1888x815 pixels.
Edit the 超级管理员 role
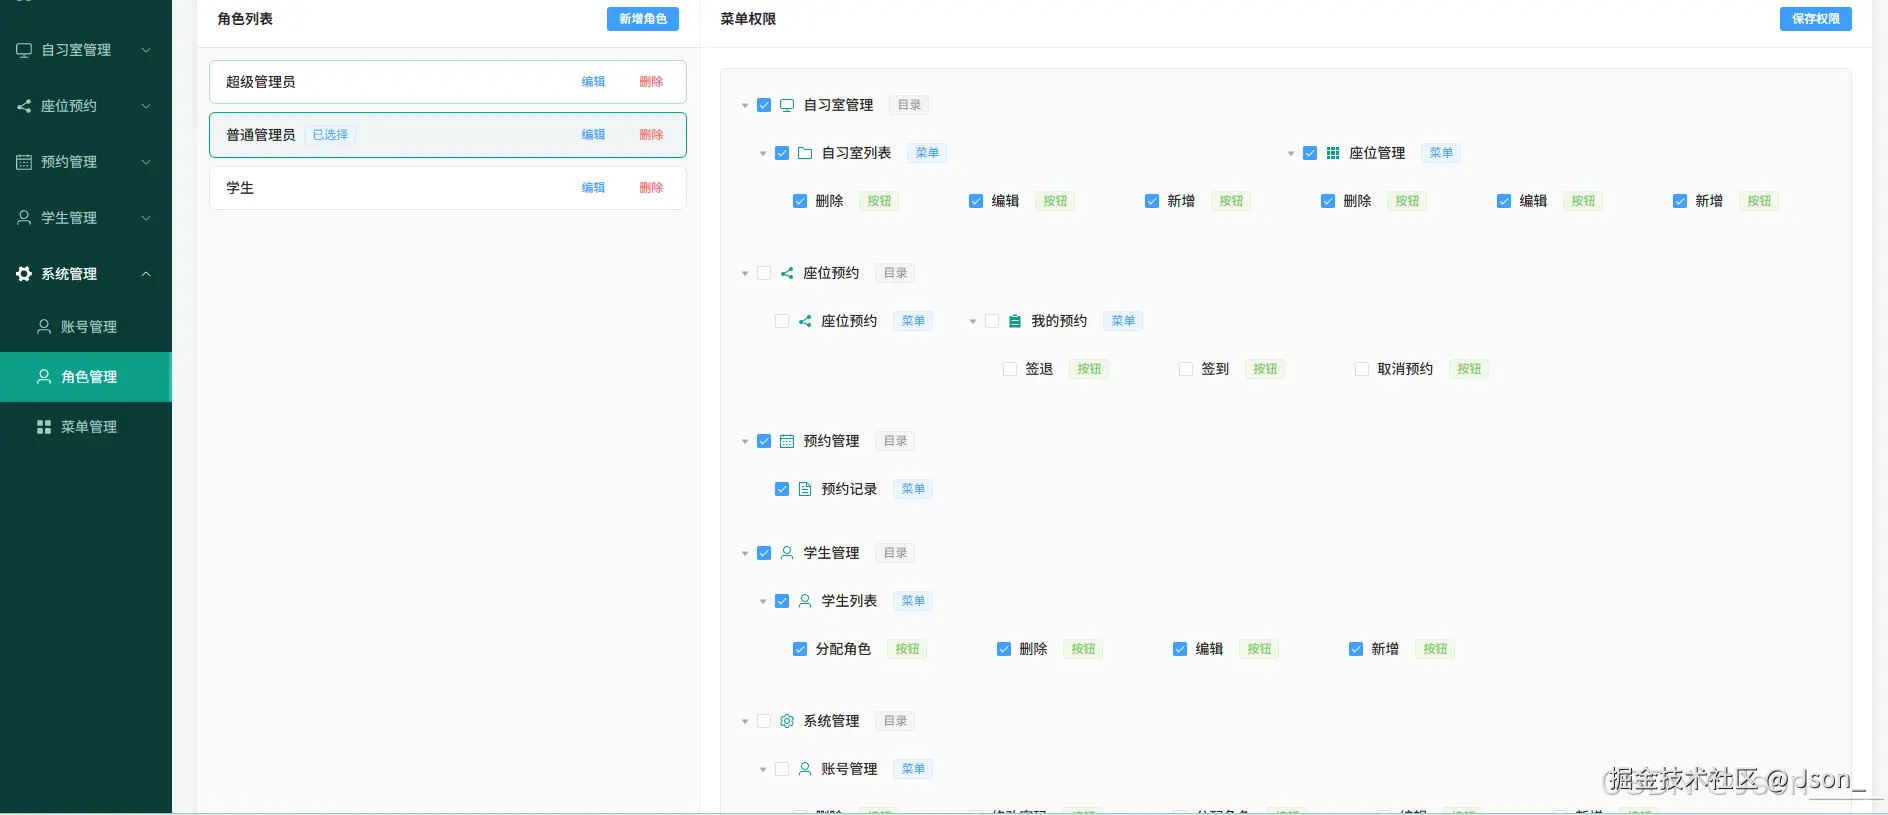593,82
